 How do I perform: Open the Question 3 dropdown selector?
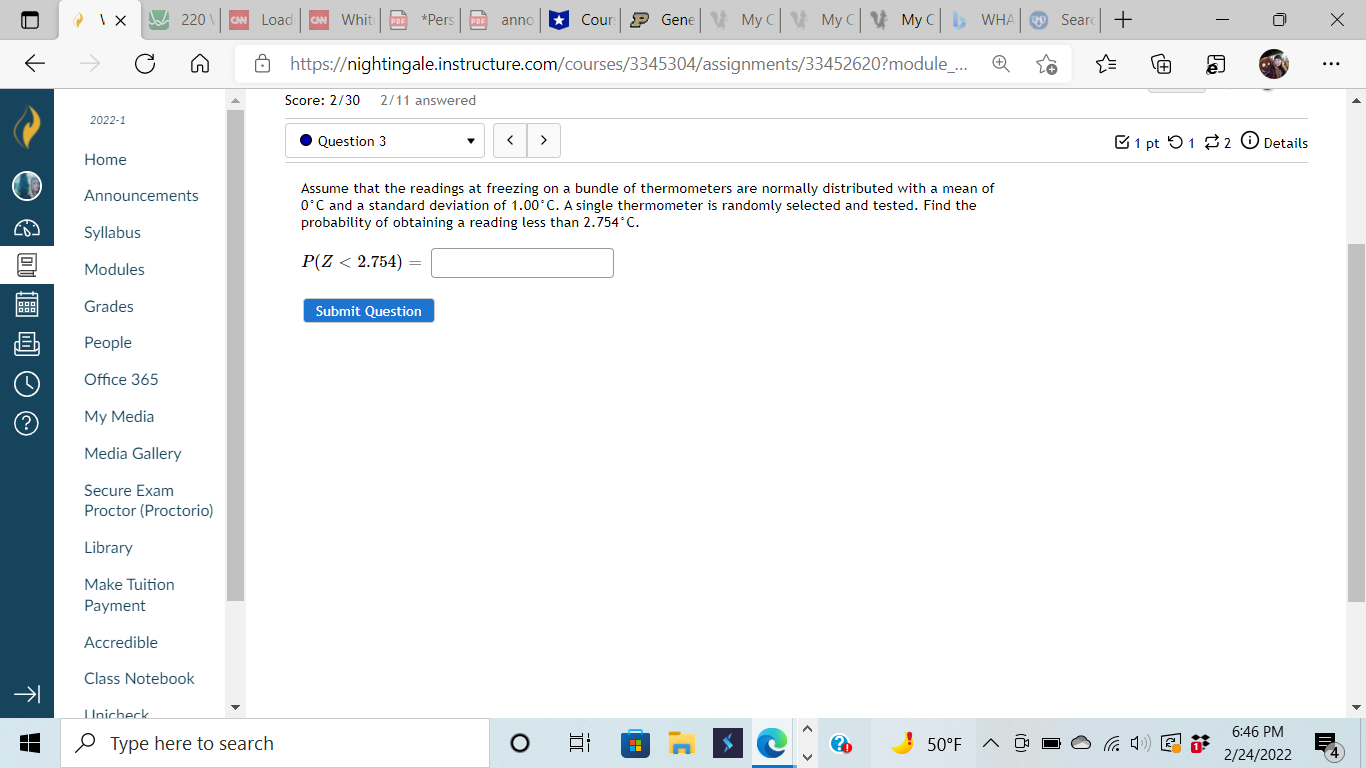point(384,140)
